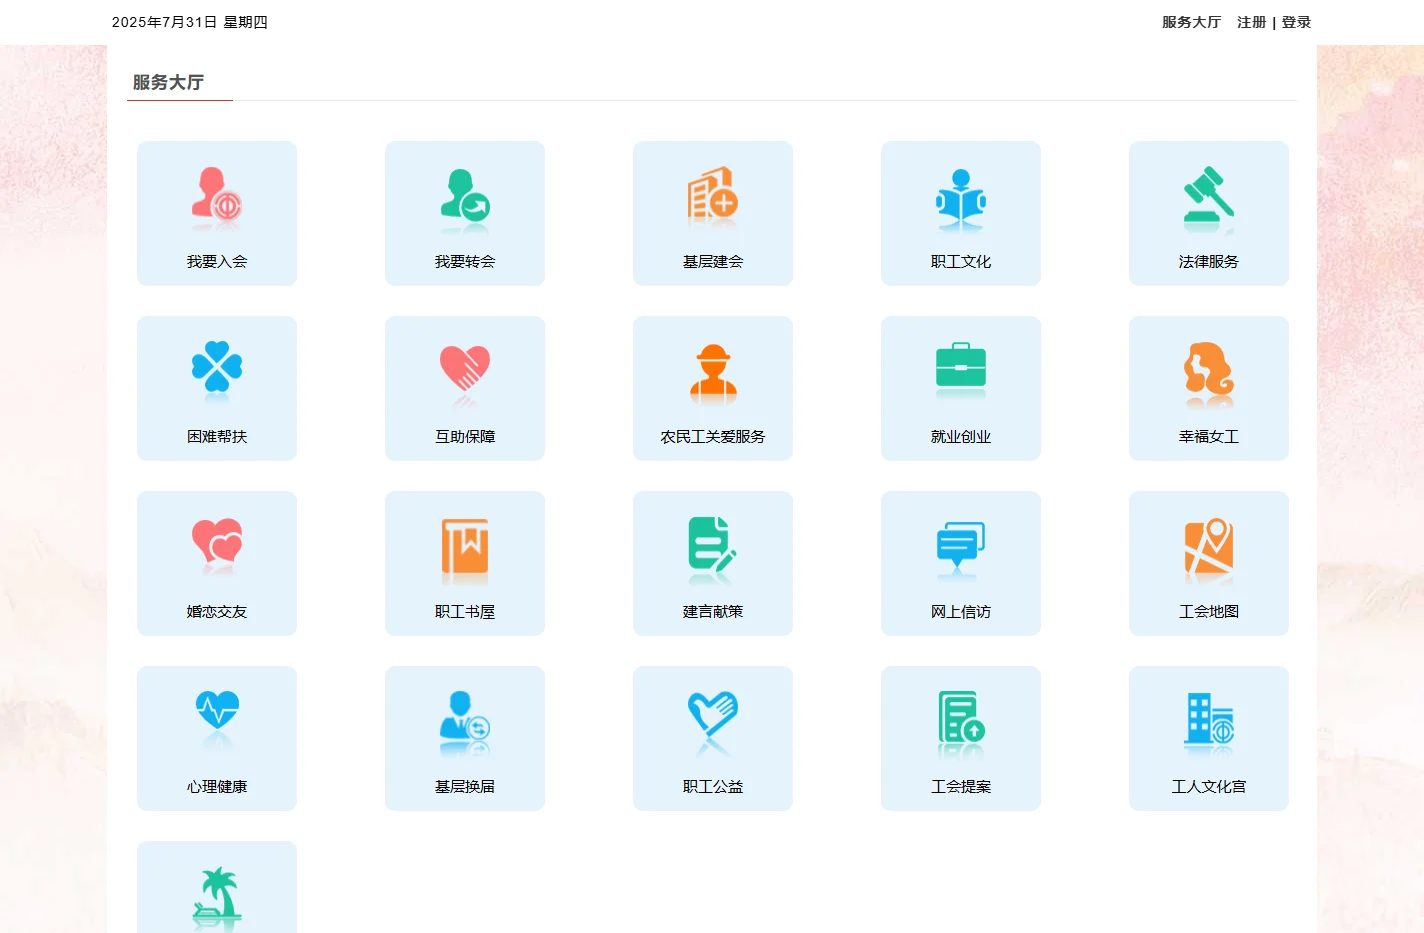
Task: Go to 服务大厅 in top navigation
Action: point(1191,22)
